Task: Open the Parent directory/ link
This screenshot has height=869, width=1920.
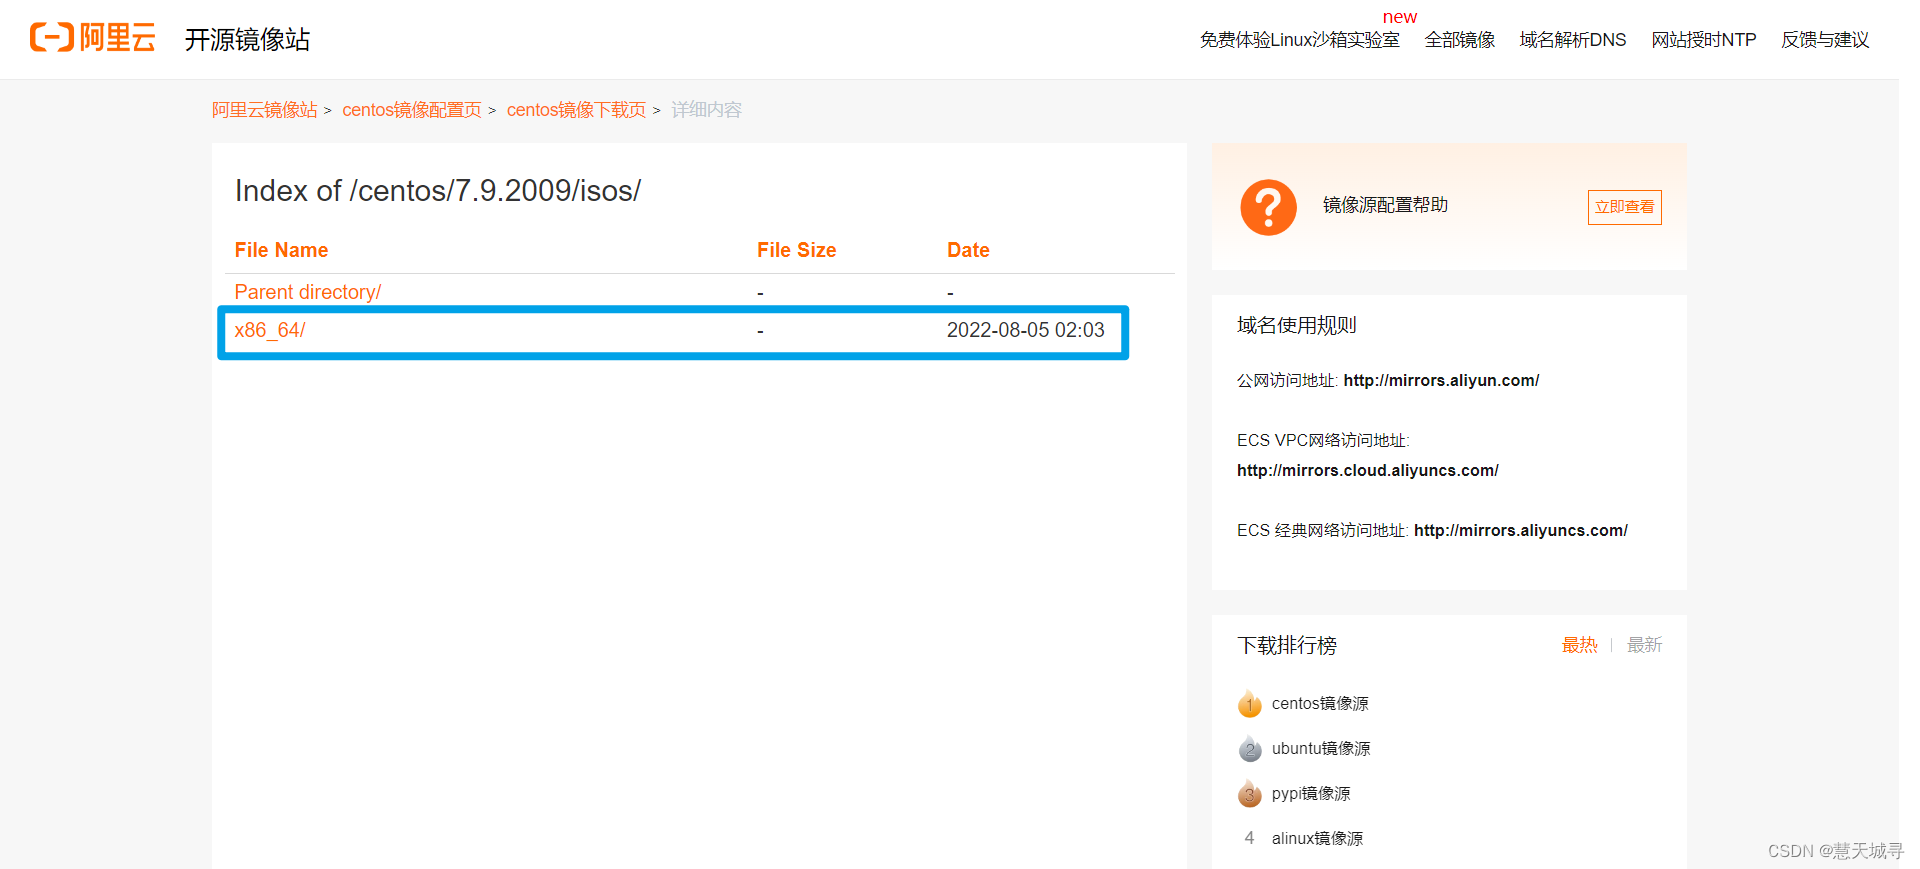Action: [307, 292]
